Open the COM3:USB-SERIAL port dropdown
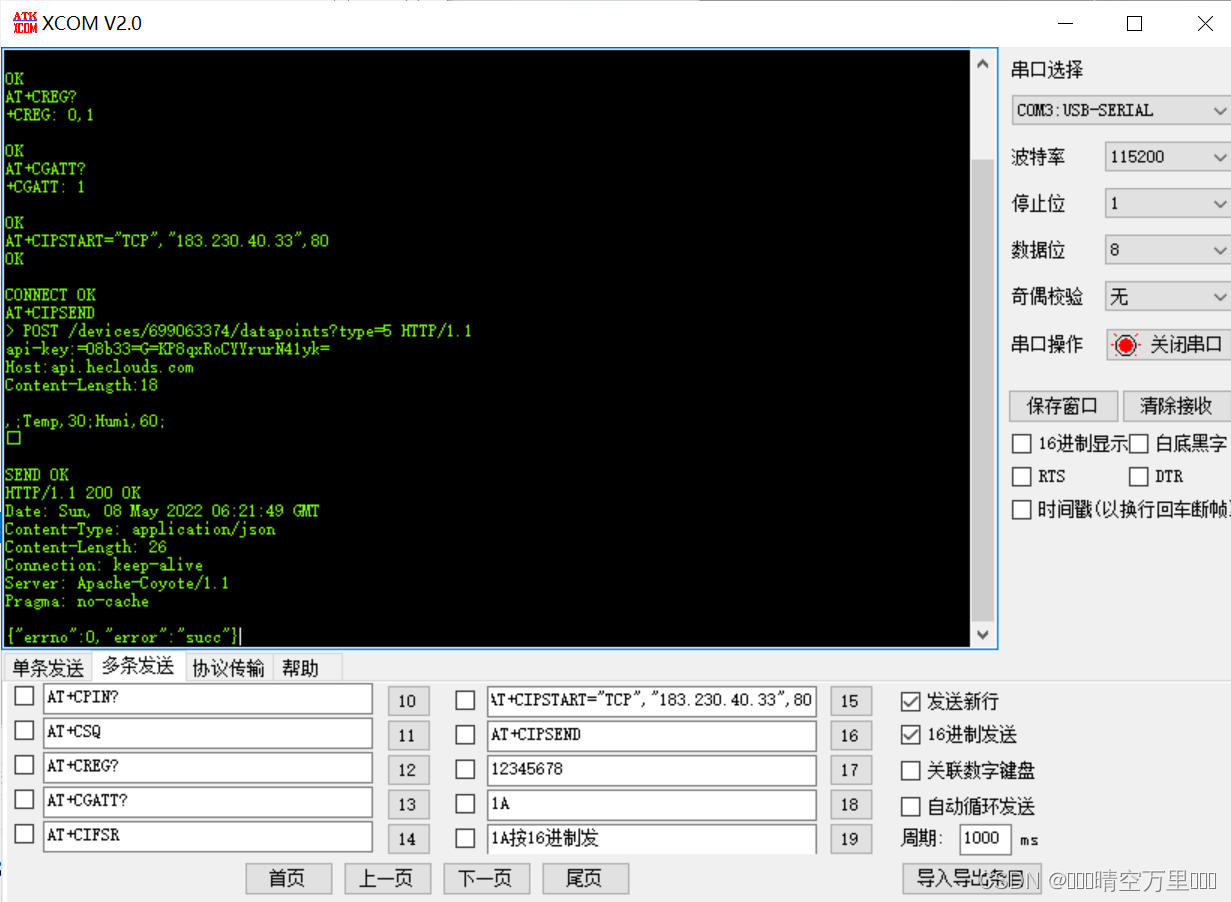The image size is (1231, 902). 1120,110
